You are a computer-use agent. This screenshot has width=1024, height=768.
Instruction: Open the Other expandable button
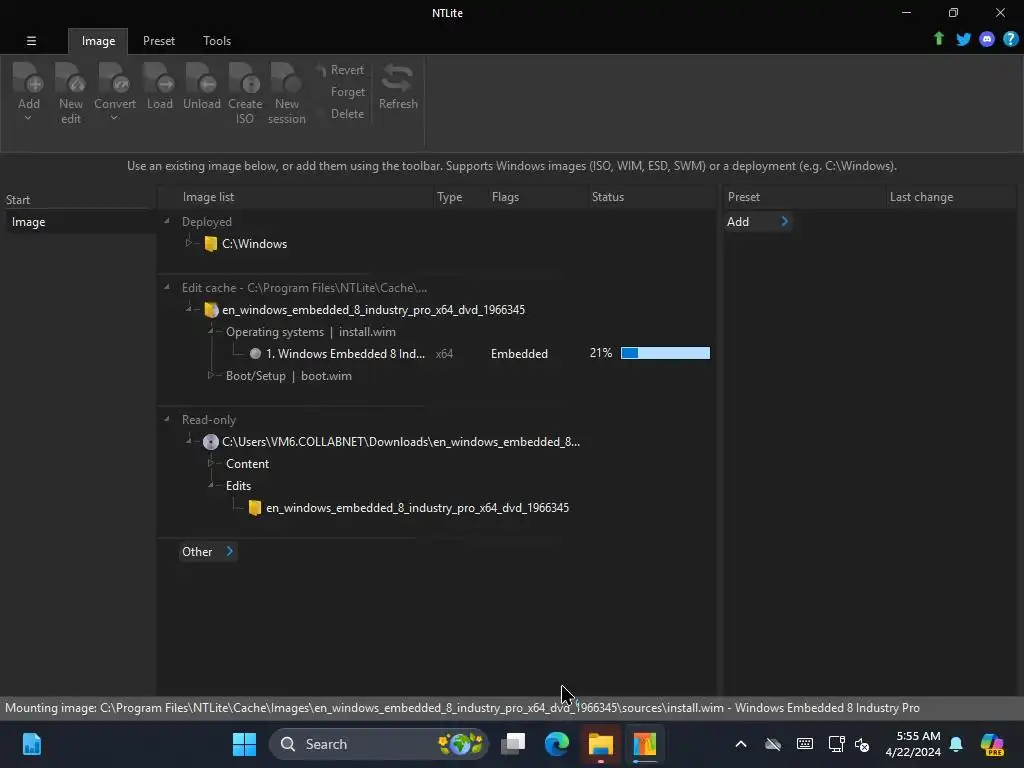coord(207,552)
